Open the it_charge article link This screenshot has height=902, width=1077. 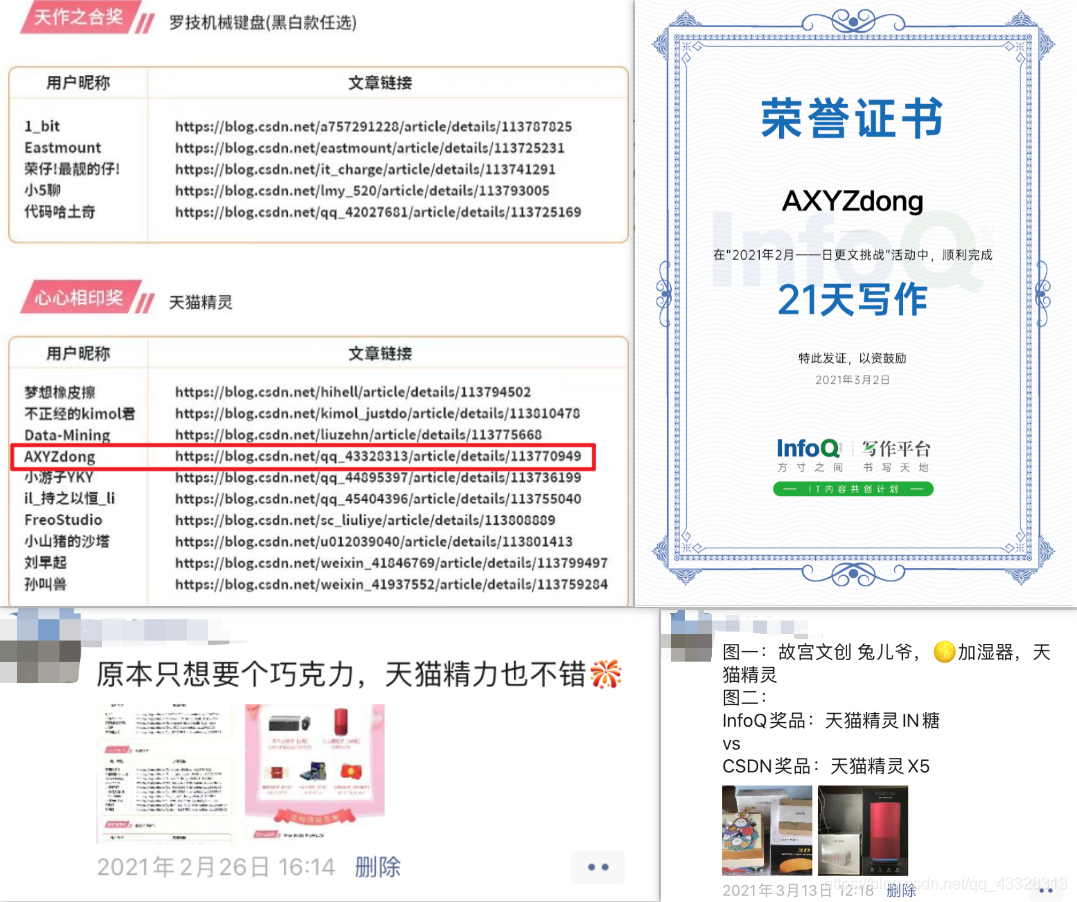pyautogui.click(x=365, y=169)
